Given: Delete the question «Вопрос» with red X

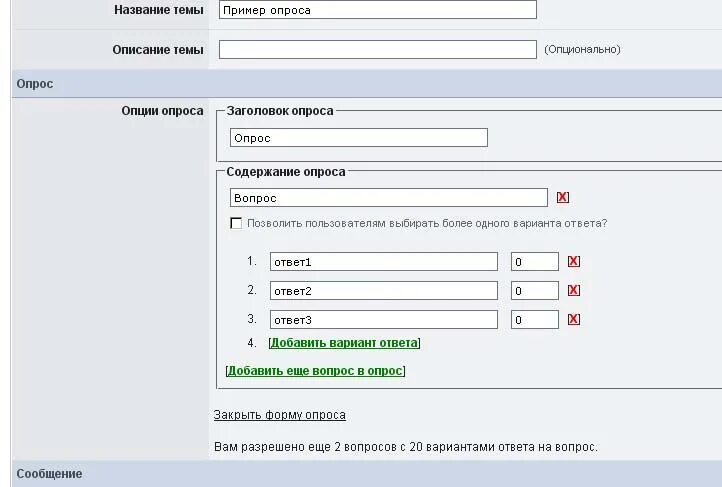Looking at the screenshot, I should [x=562, y=197].
